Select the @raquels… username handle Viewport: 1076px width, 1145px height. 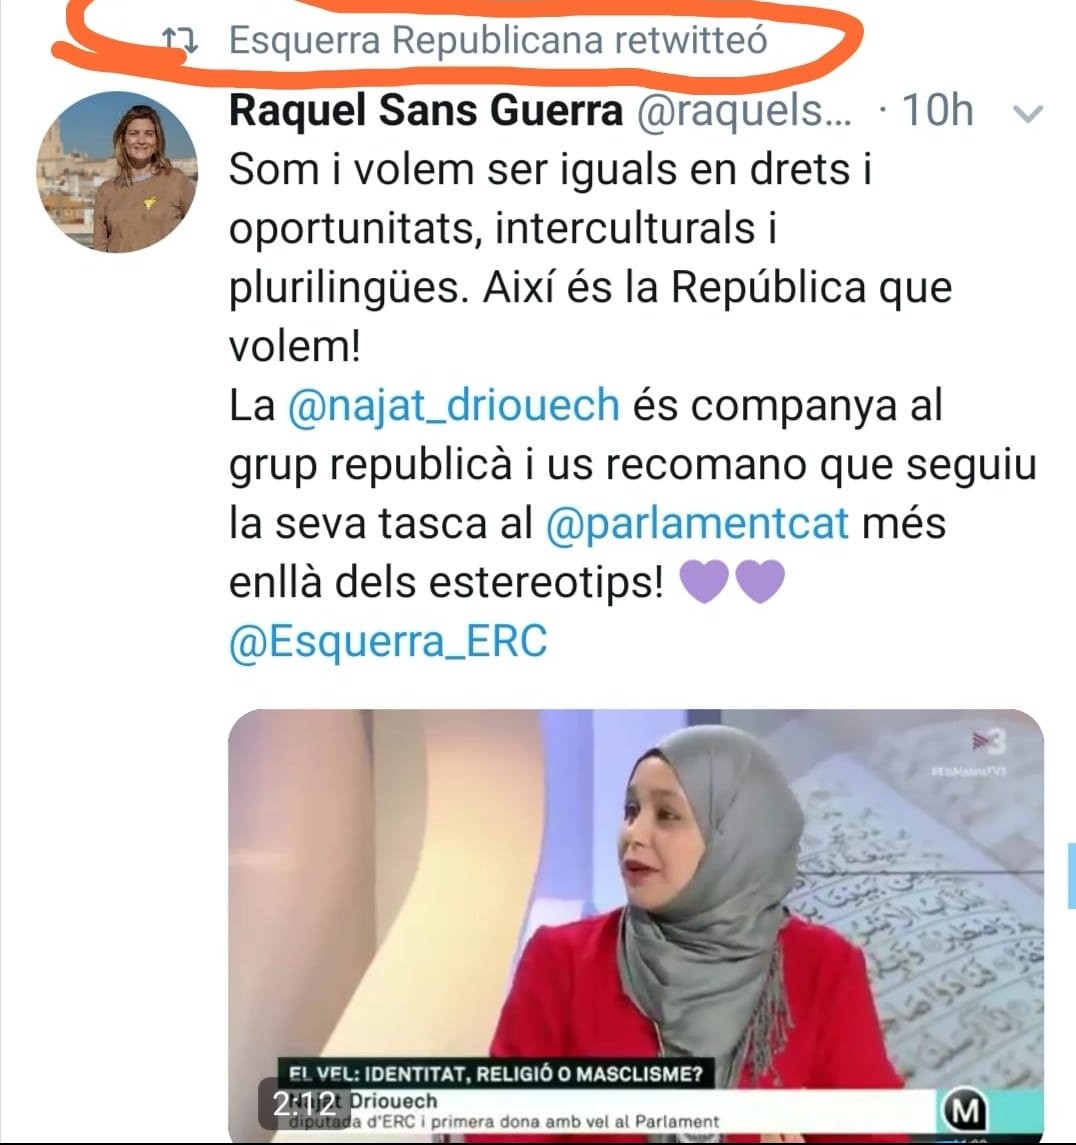coord(745,111)
